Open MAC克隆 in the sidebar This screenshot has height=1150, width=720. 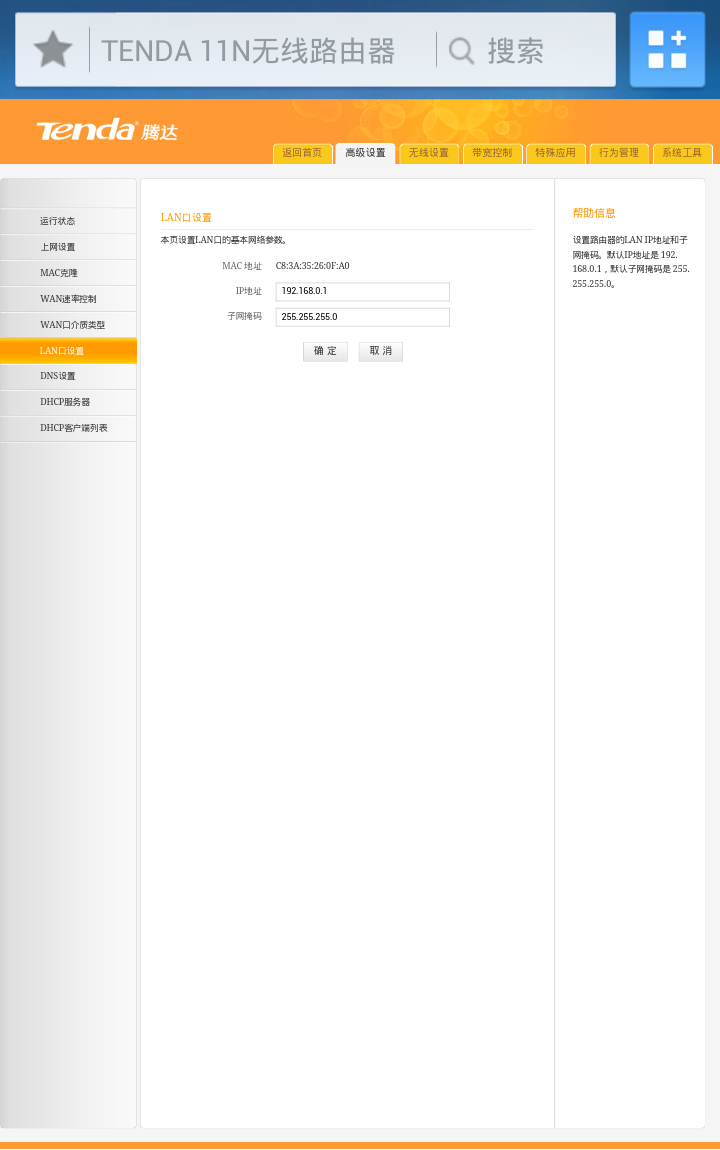68,273
